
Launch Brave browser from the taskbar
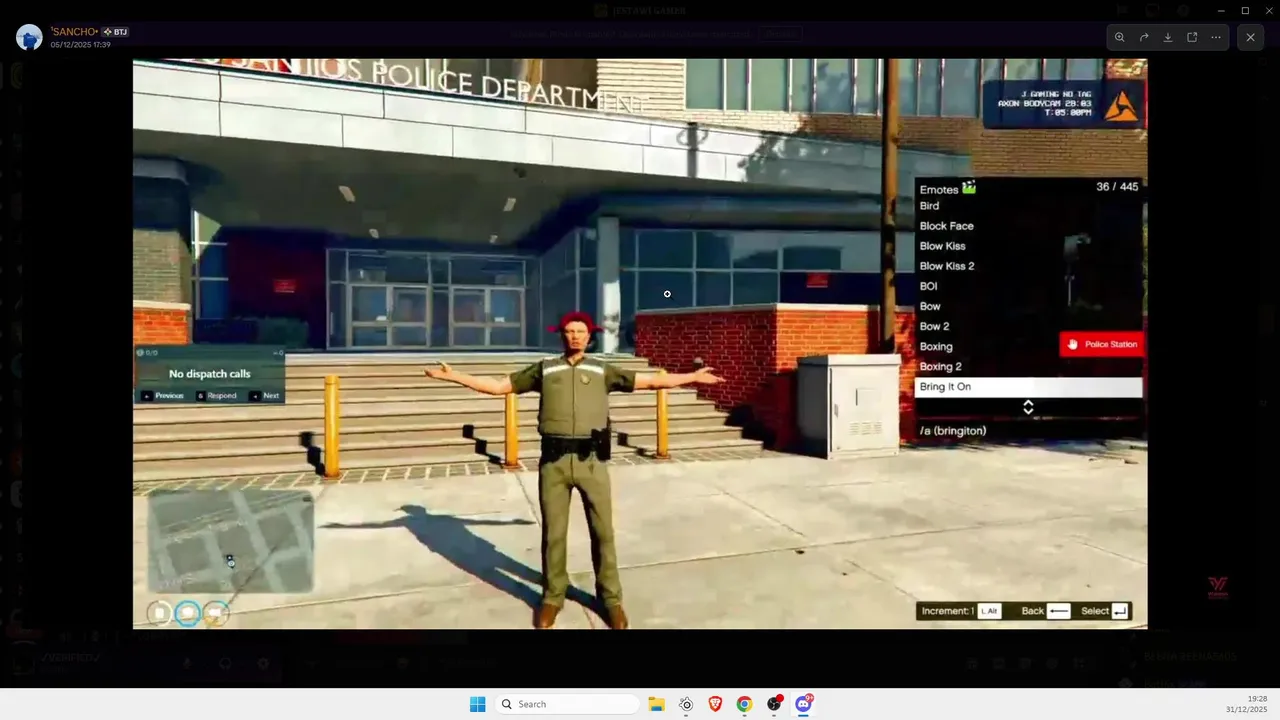point(715,704)
